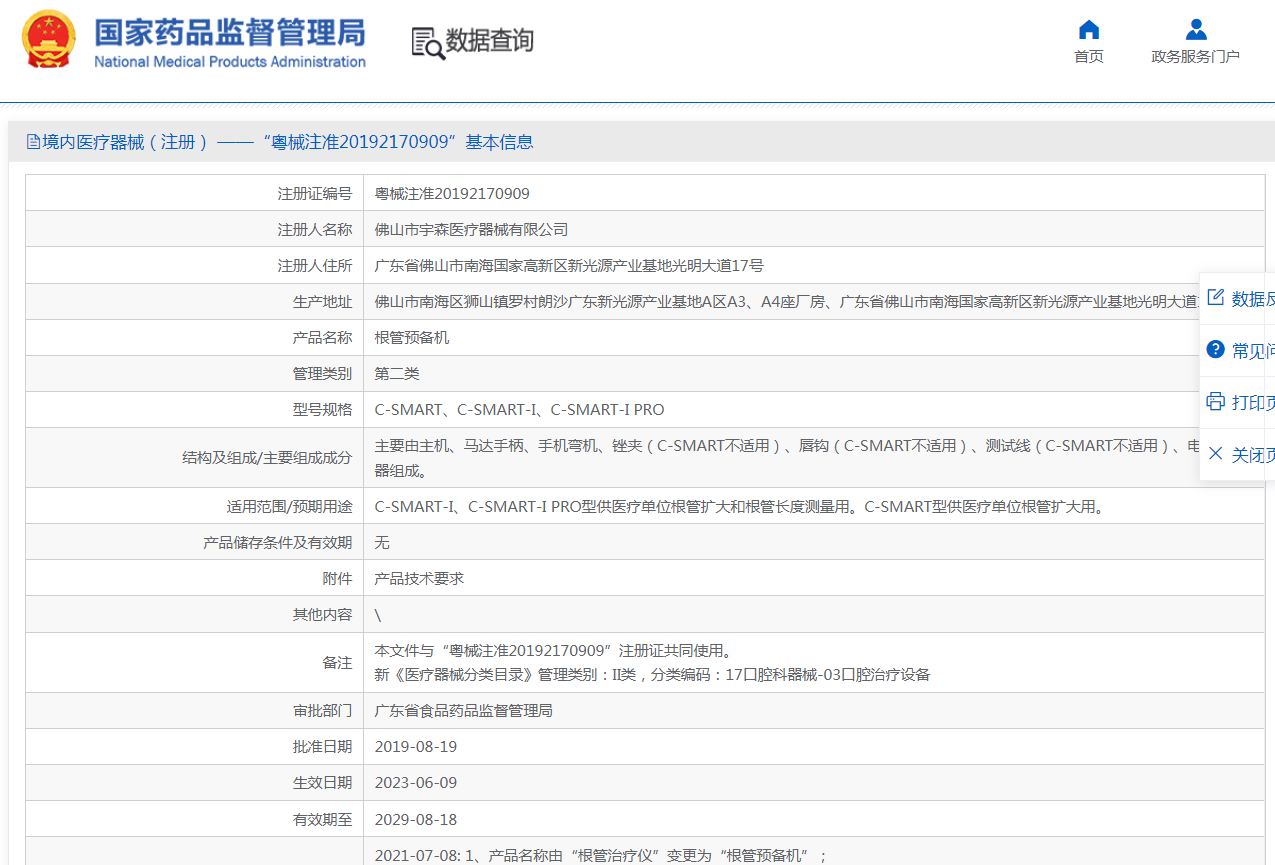The height and width of the screenshot is (865, 1275).
Task: Open the FAQ question mark icon
Action: [1215, 349]
